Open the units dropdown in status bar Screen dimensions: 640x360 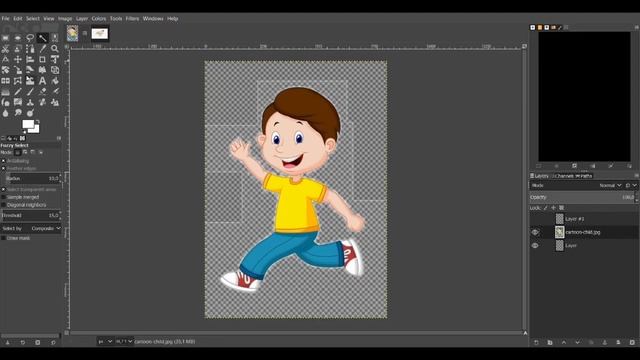(x=105, y=342)
